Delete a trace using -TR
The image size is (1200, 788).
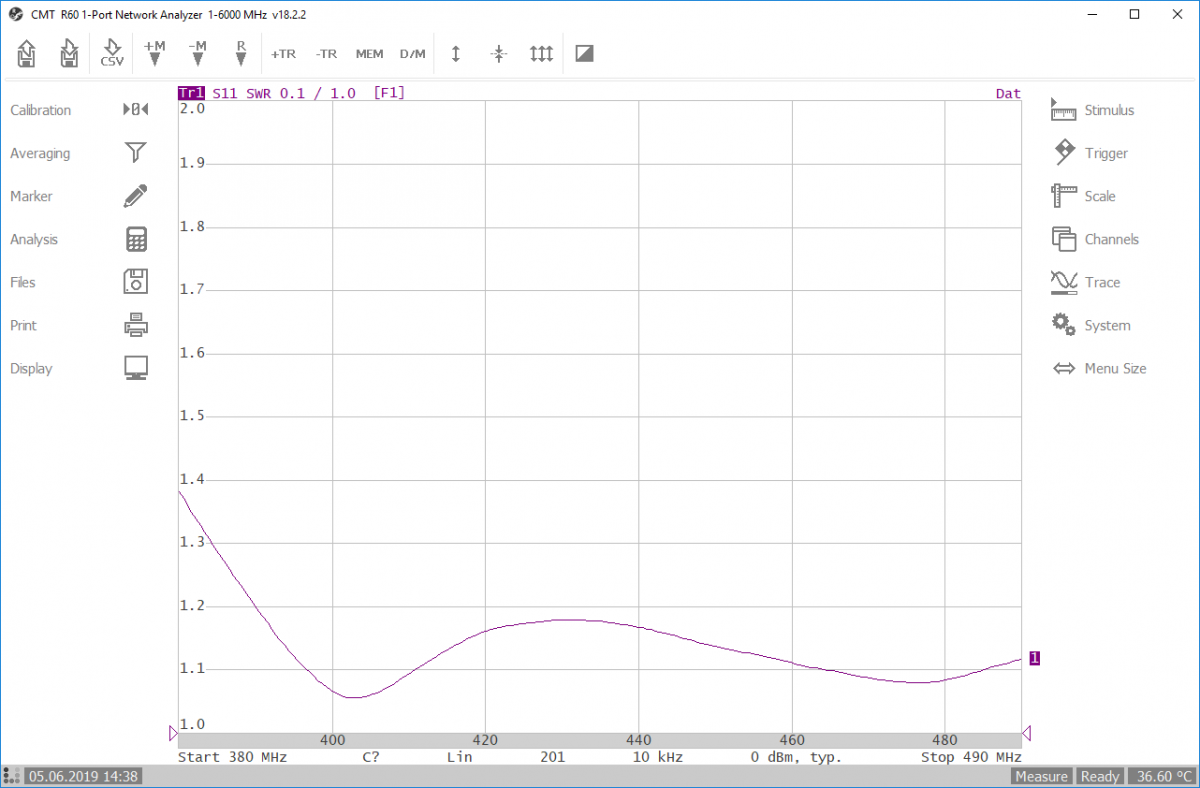point(326,54)
